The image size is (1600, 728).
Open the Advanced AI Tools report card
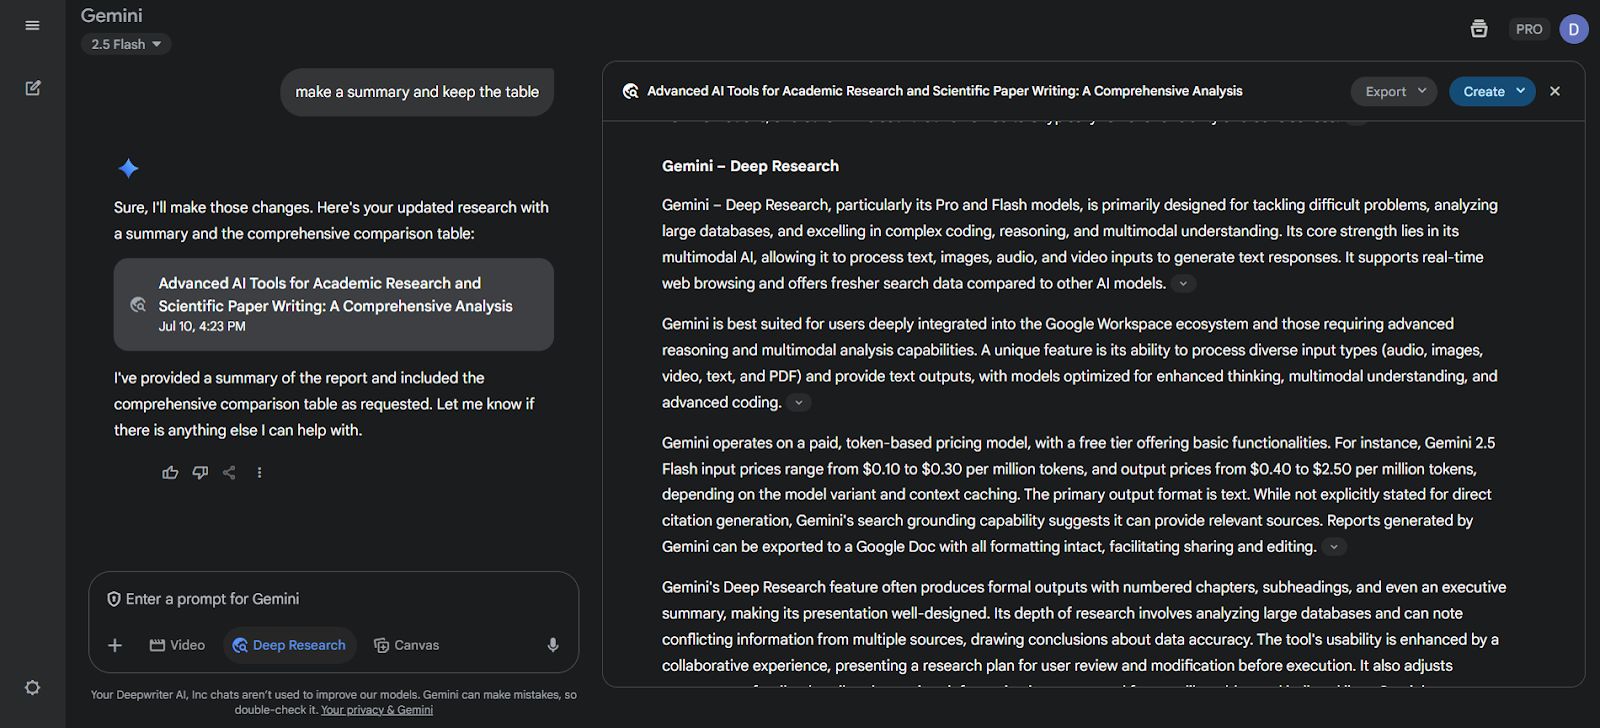pos(333,304)
